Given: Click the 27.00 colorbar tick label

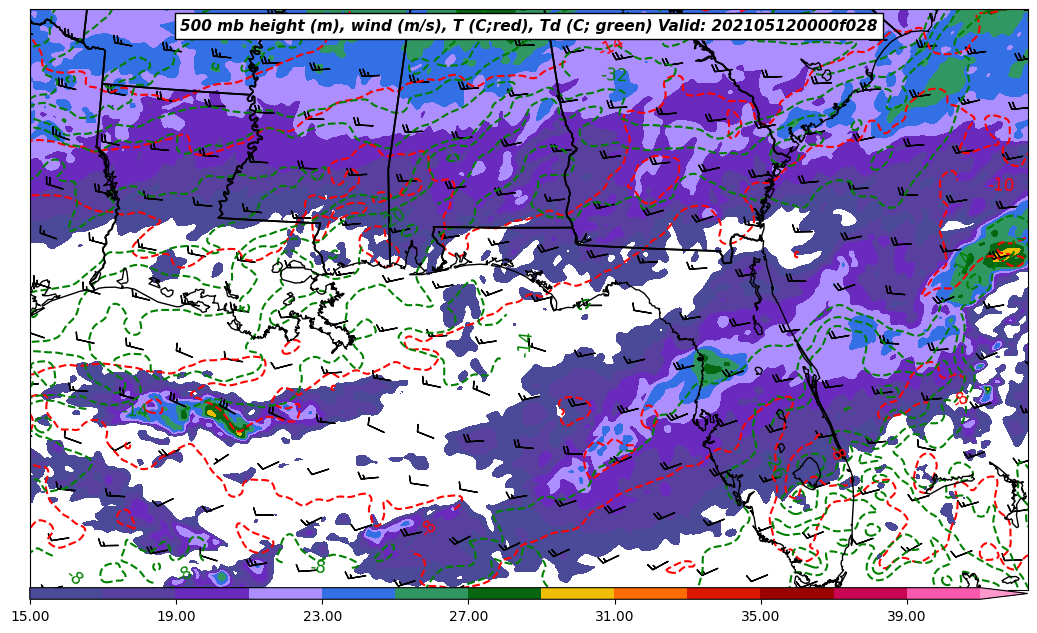Looking at the screenshot, I should click(468, 616).
